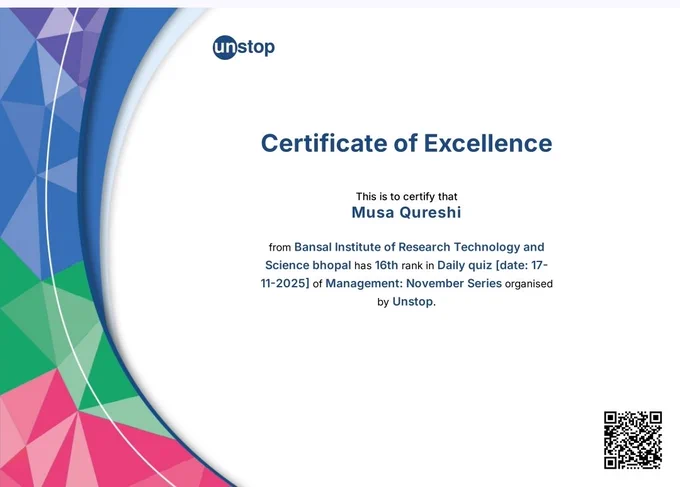The image size is (680, 487).
Task: Click the "Daily quiz" text
Action: coord(464,265)
